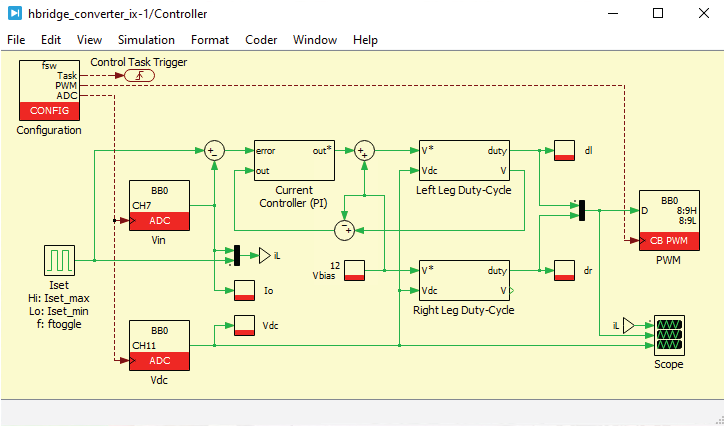Select the Right Leg Duty-Cycle block

pos(463,280)
